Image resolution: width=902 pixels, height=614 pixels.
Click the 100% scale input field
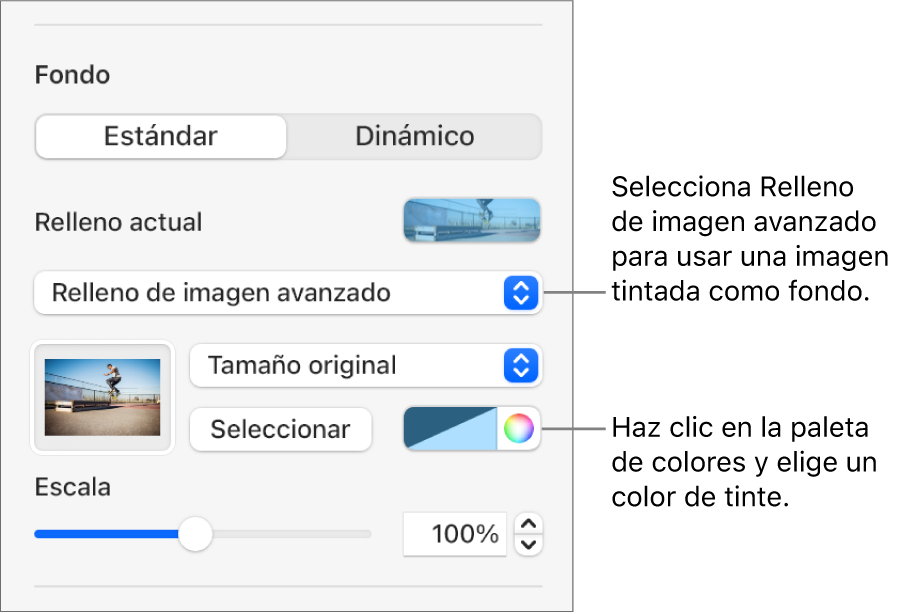click(456, 535)
